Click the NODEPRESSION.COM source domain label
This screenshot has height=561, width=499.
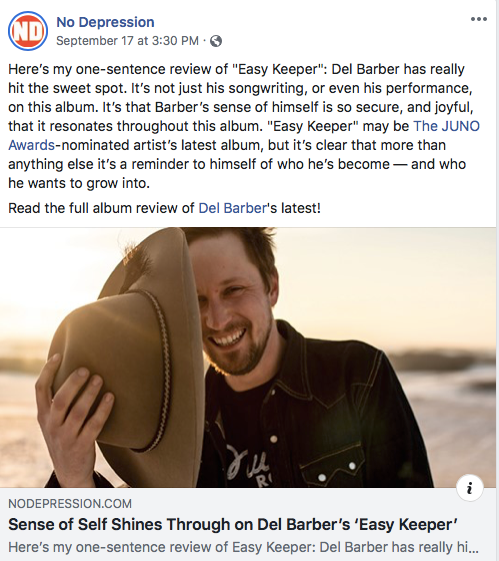coord(70,504)
